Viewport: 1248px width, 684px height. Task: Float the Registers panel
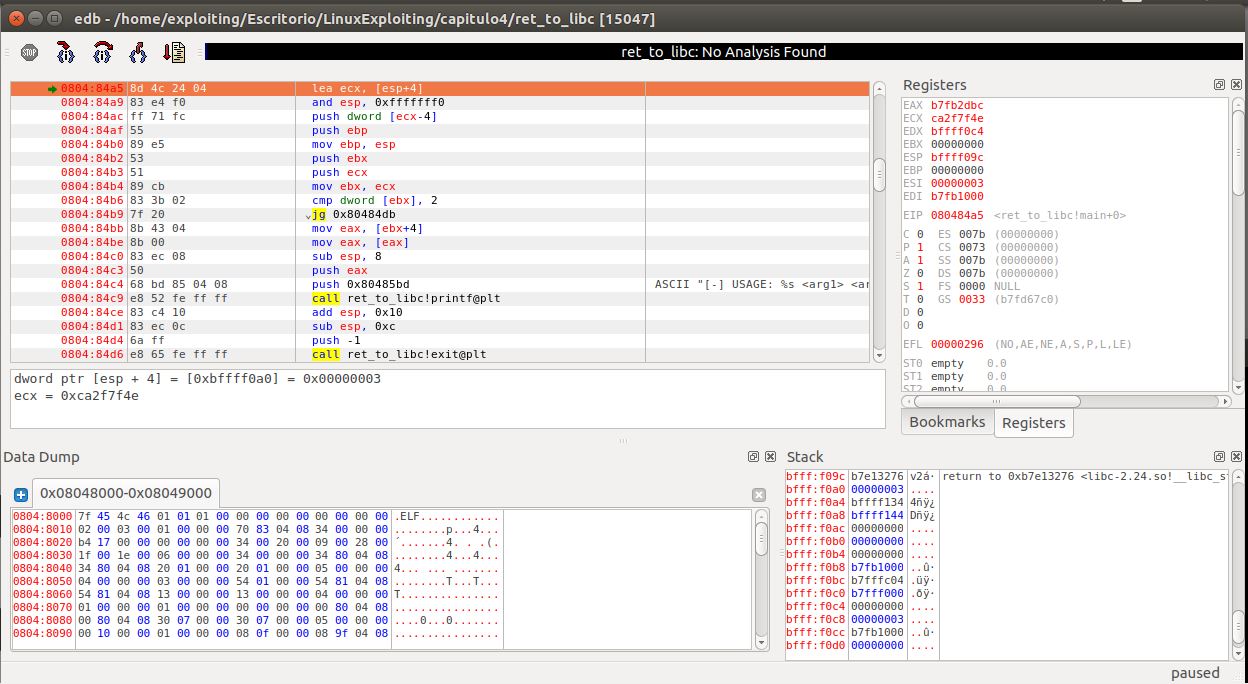tap(1219, 85)
